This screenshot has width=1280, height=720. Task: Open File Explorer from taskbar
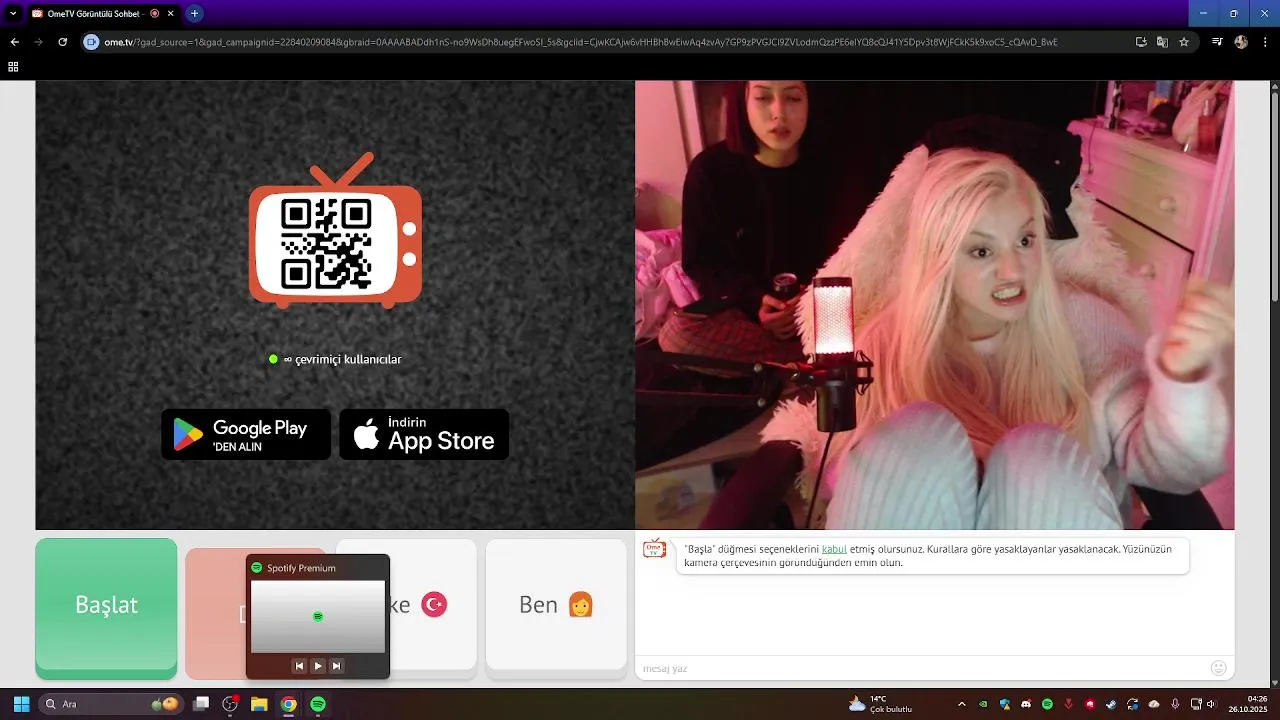pyautogui.click(x=259, y=704)
